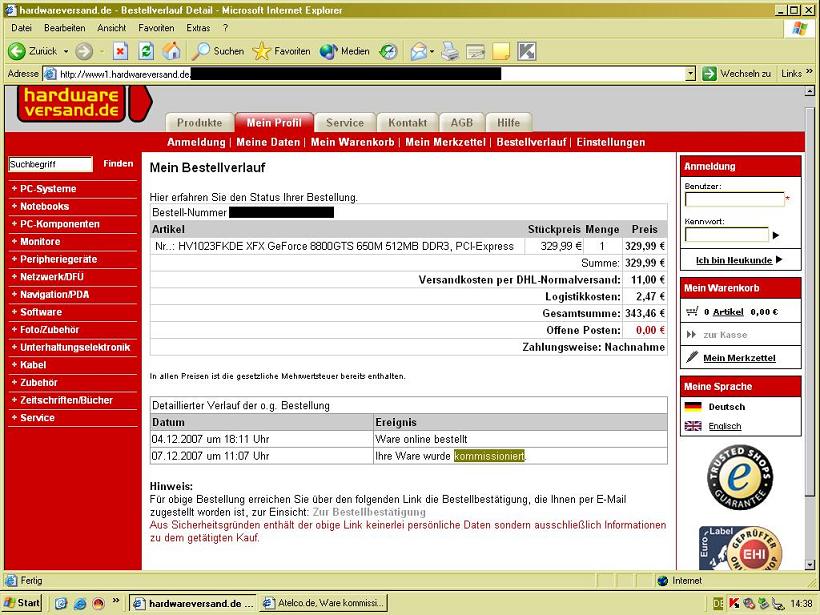Click the yellow note toolbar icon
The image size is (820, 615).
click(500, 51)
